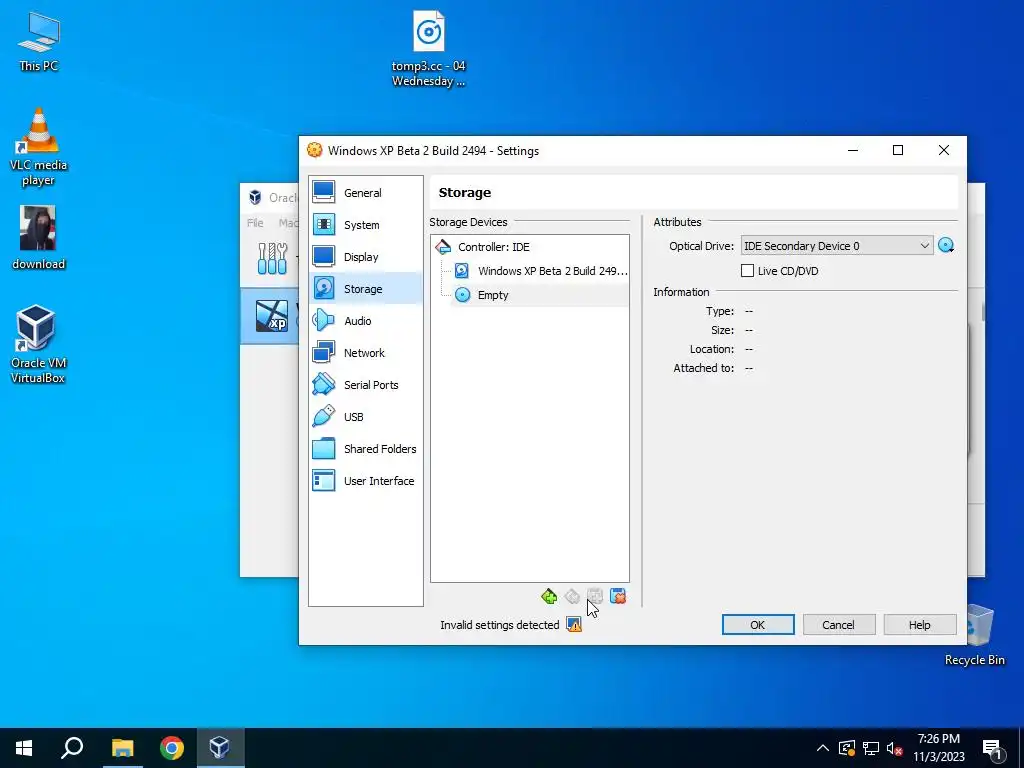
Task: Open Network settings category
Action: click(x=365, y=353)
